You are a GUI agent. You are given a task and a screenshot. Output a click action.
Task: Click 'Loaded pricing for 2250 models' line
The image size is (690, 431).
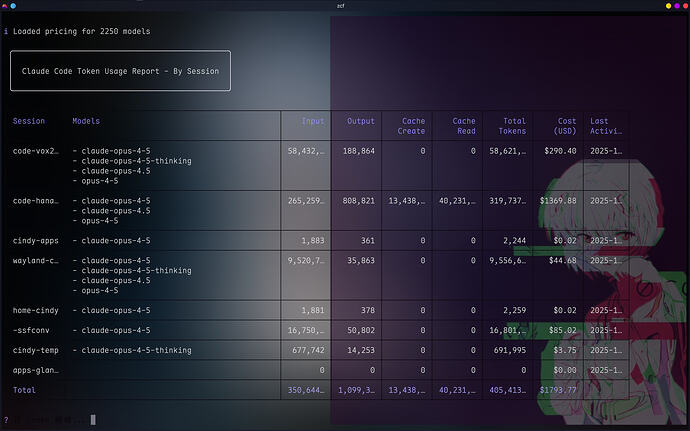(81, 31)
